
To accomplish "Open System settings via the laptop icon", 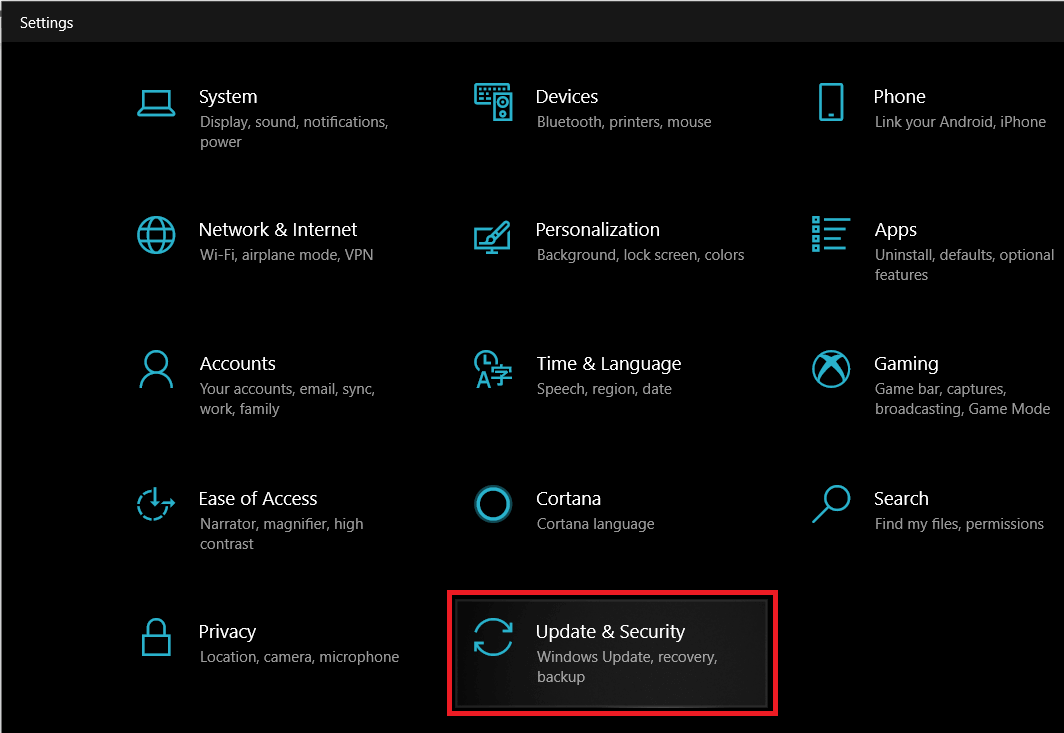I will pos(156,101).
